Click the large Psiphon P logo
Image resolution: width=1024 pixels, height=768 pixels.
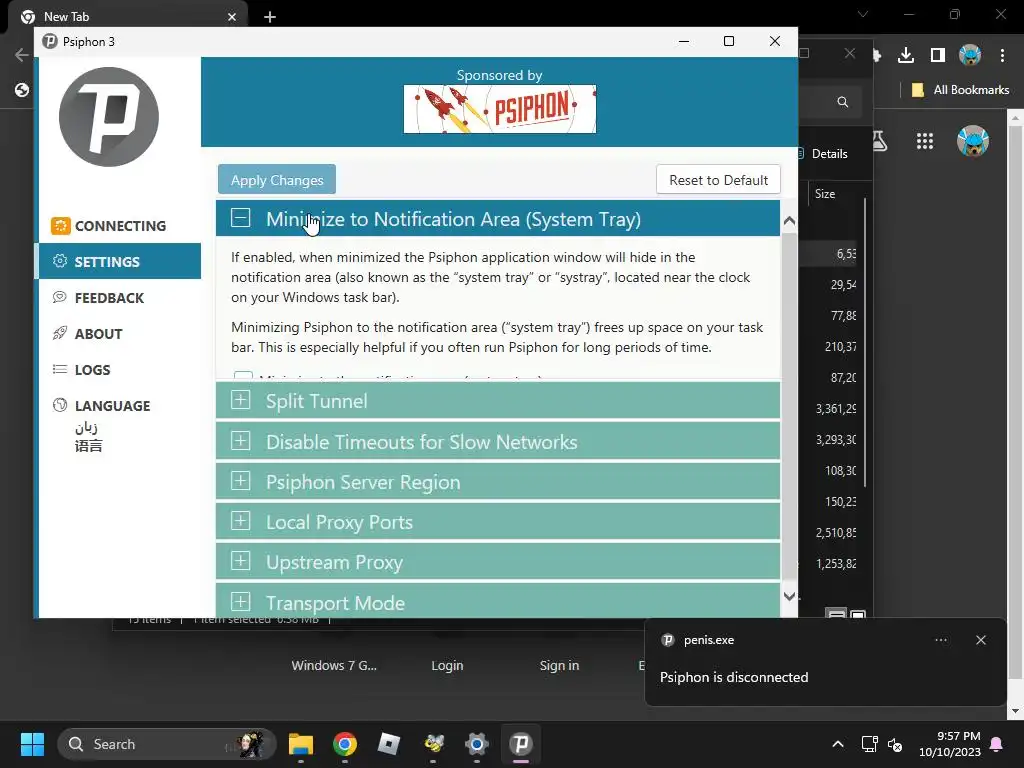coord(109,117)
